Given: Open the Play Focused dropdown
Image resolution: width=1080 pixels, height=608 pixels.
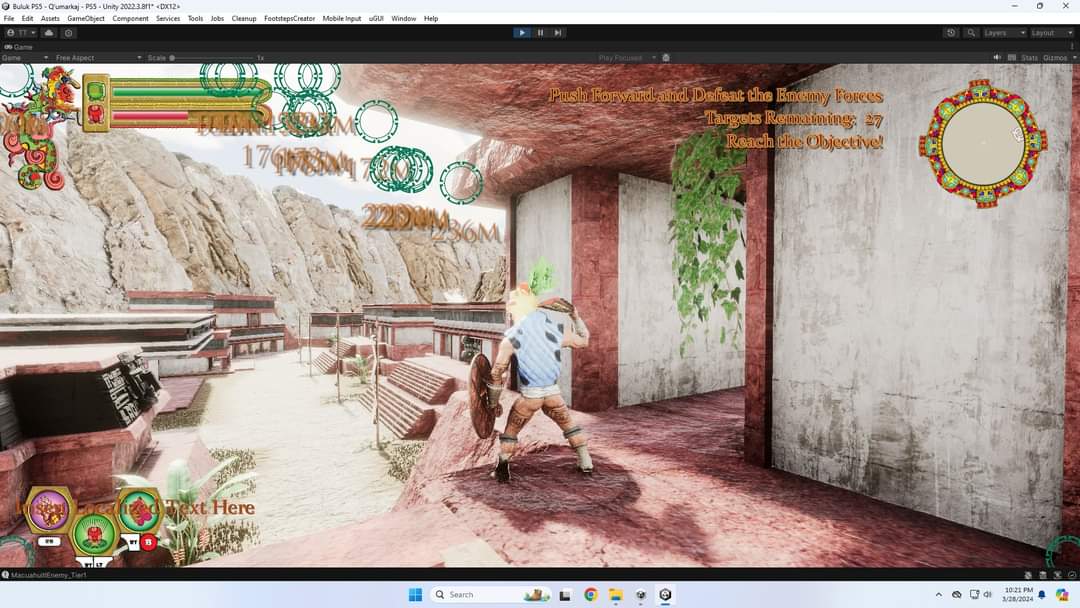Looking at the screenshot, I should [x=625, y=58].
